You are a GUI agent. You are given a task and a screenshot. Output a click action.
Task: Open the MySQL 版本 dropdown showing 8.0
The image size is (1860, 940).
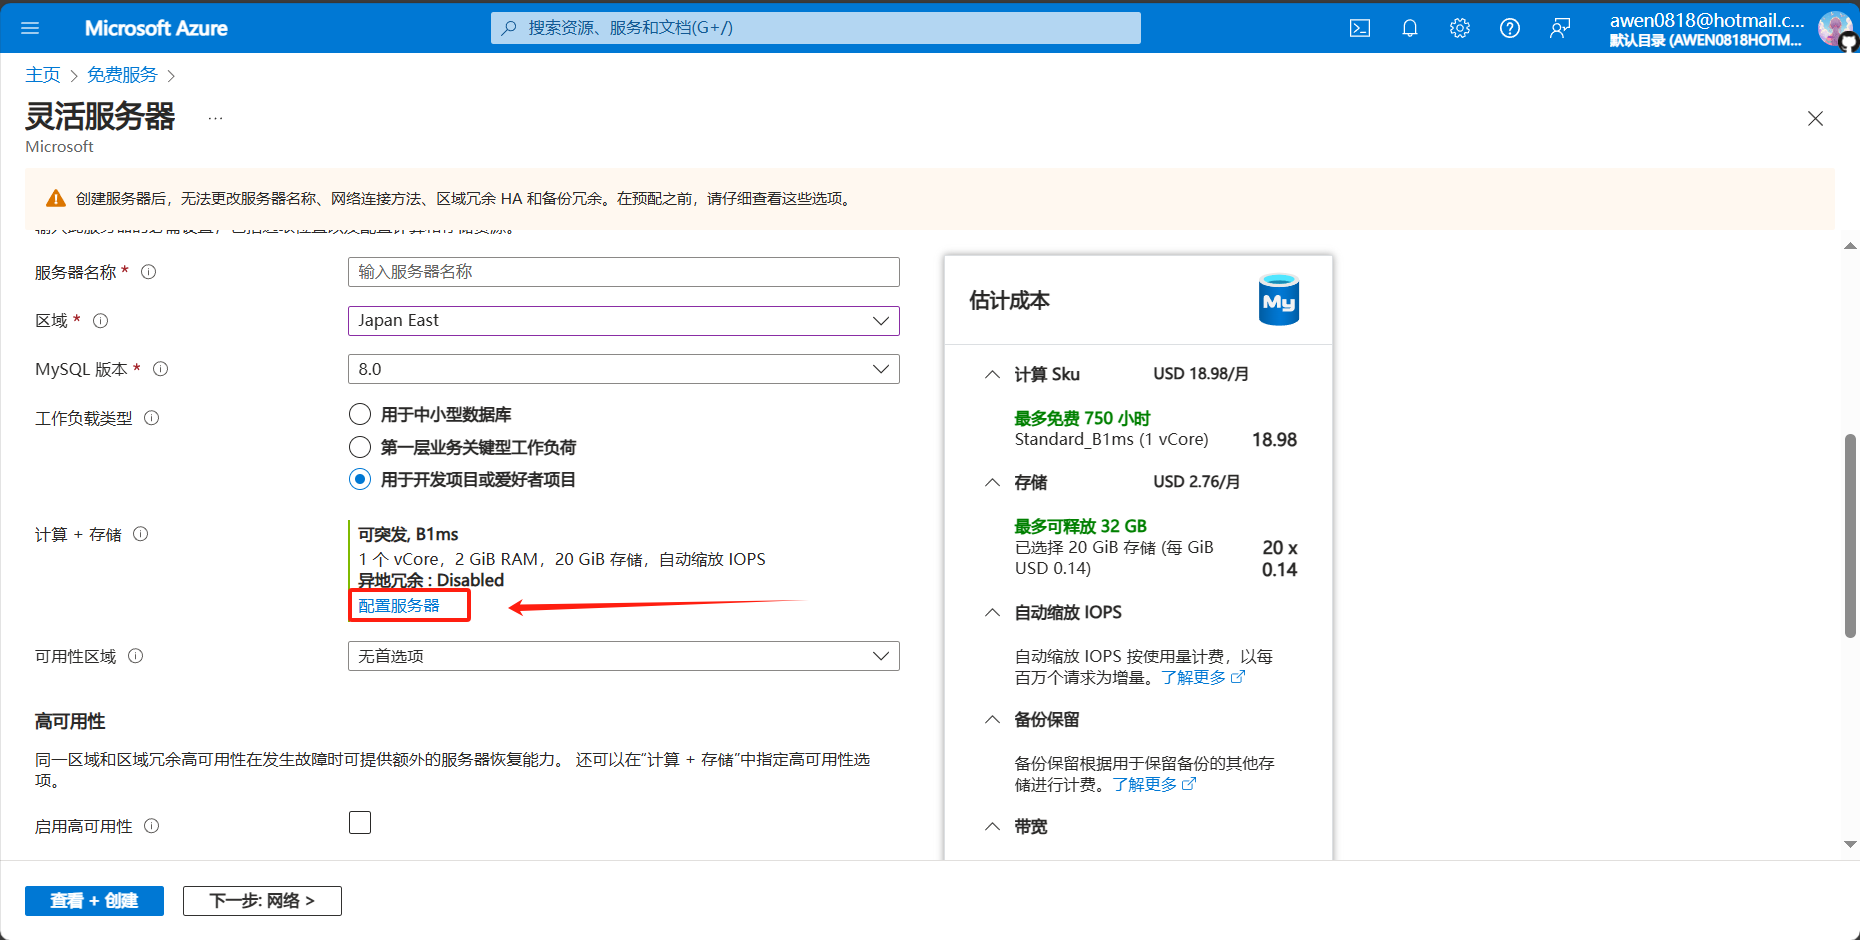(624, 369)
